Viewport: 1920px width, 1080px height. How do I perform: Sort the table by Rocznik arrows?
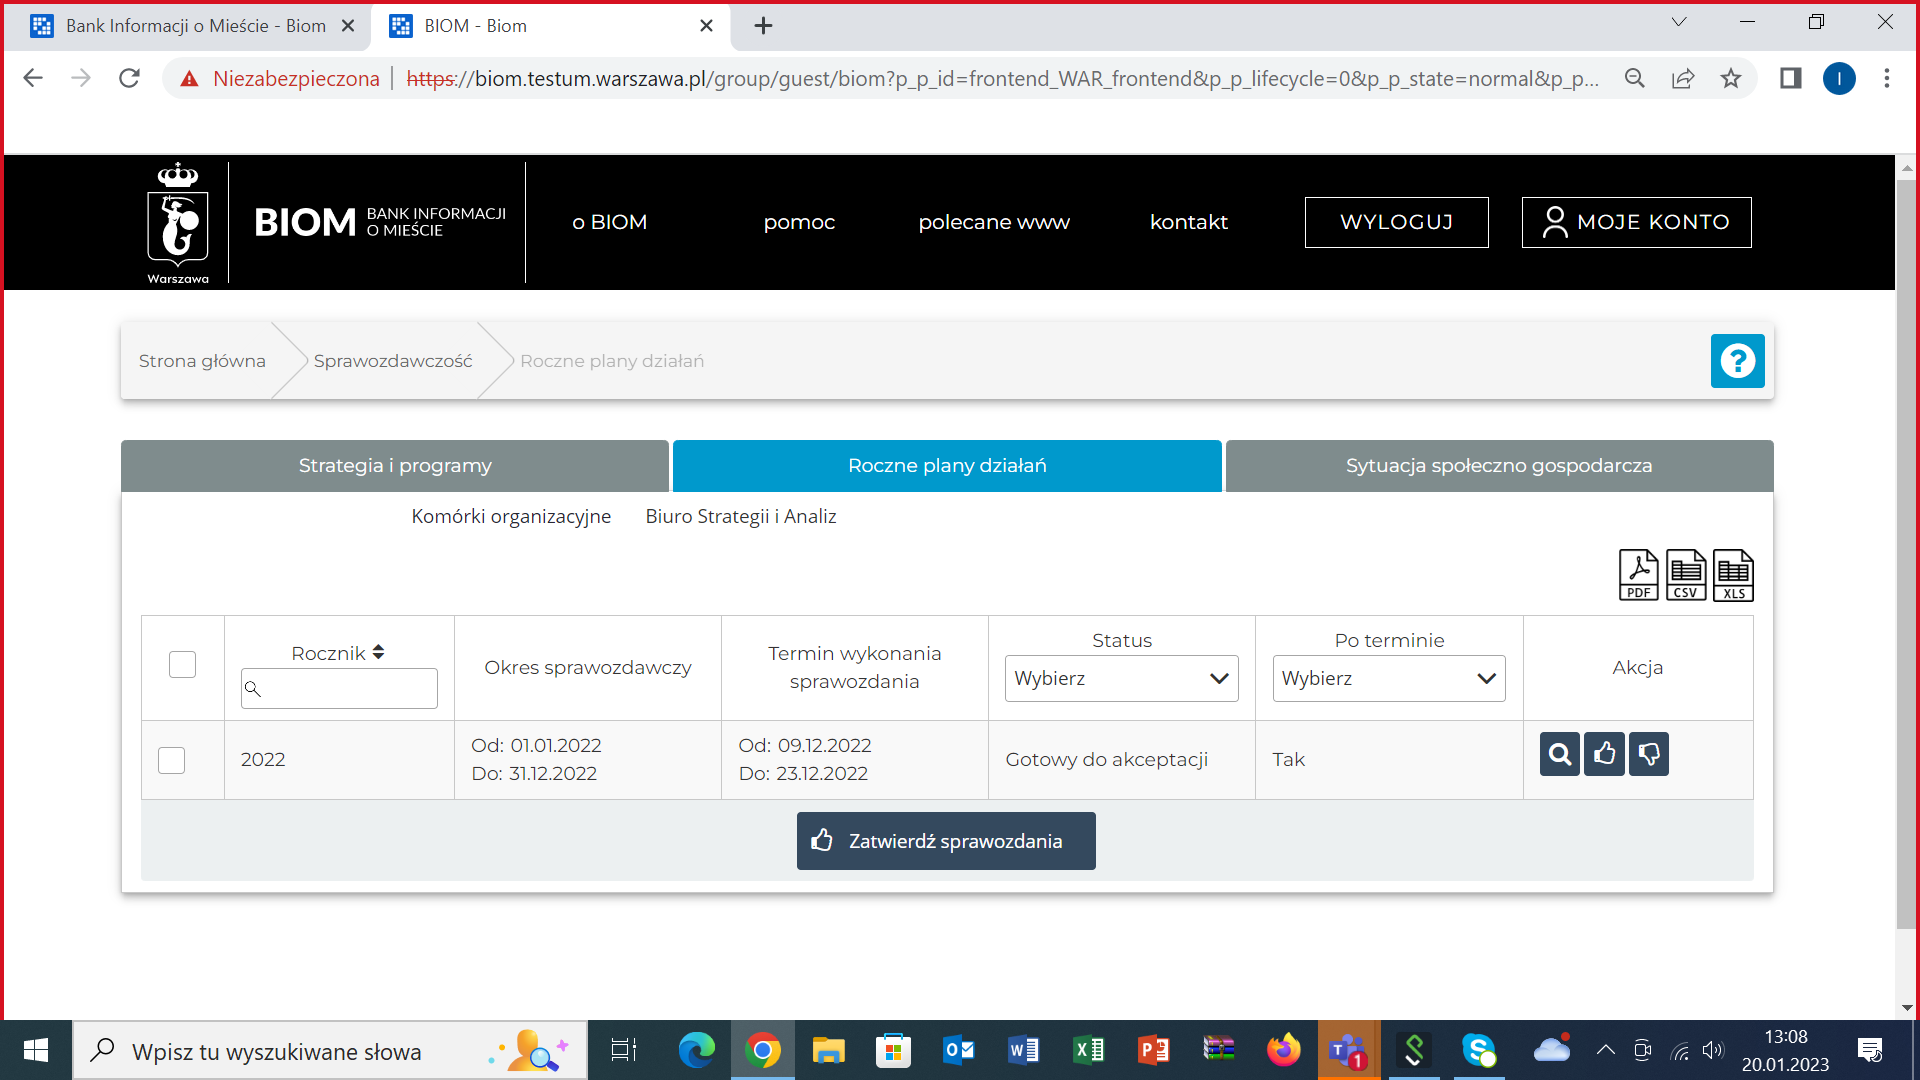coord(378,652)
